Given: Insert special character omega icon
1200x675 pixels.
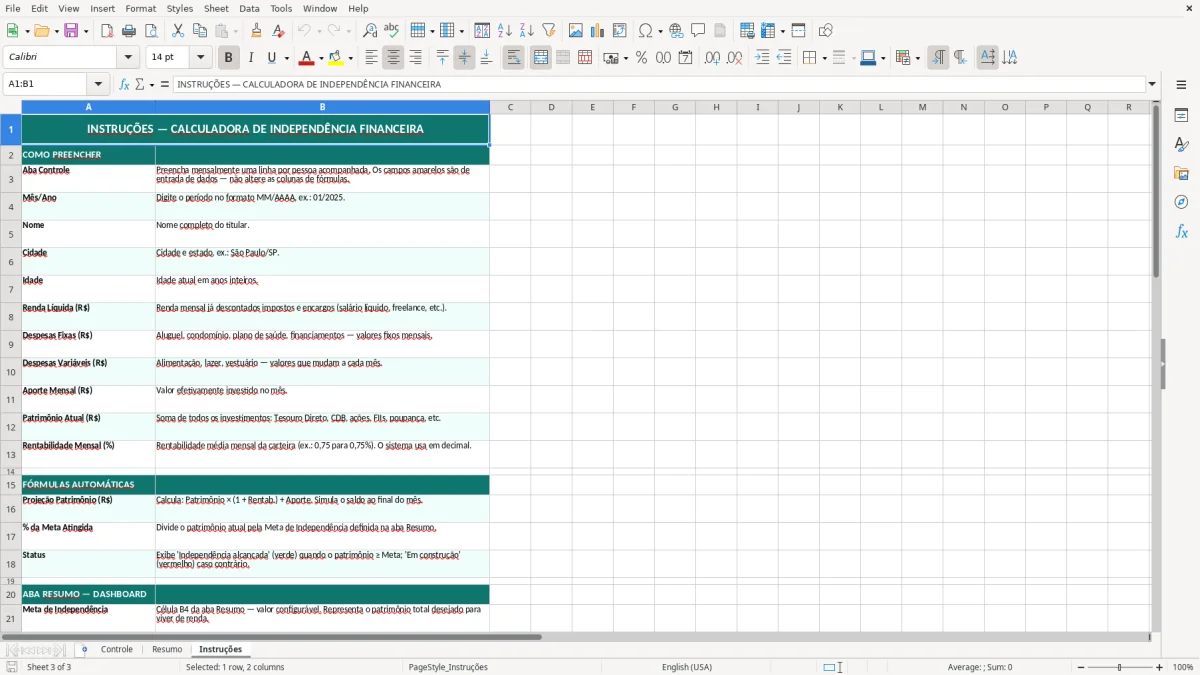Looking at the screenshot, I should (646, 31).
